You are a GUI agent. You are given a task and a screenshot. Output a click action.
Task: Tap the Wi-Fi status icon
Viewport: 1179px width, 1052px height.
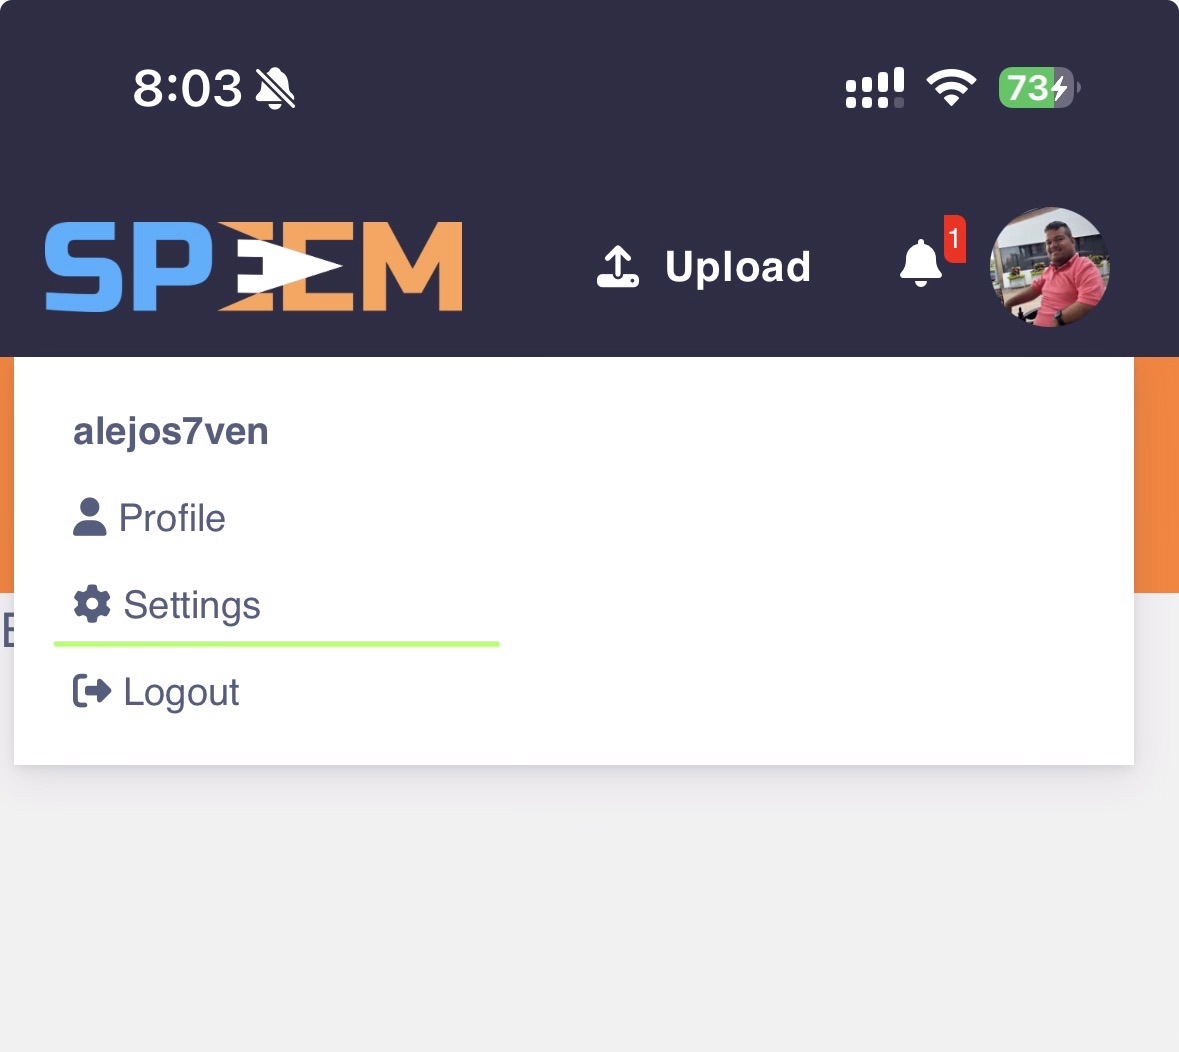[x=950, y=87]
